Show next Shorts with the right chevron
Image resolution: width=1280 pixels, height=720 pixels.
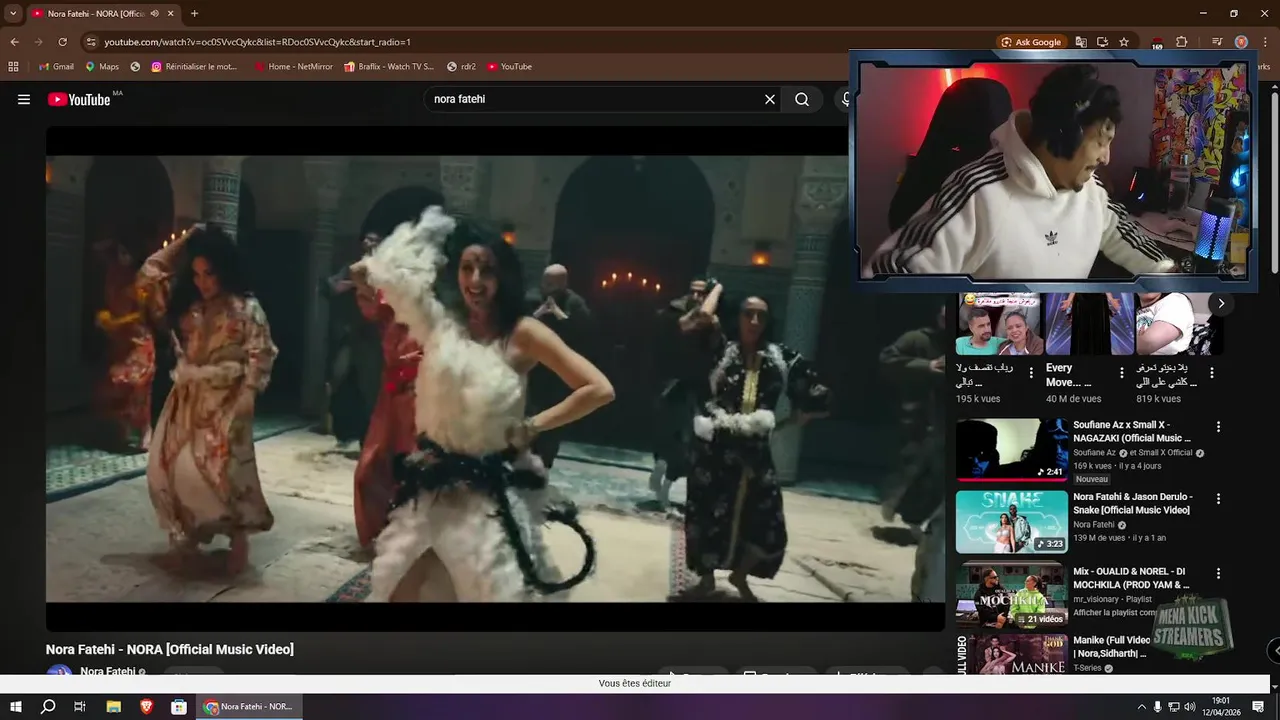pos(1221,303)
